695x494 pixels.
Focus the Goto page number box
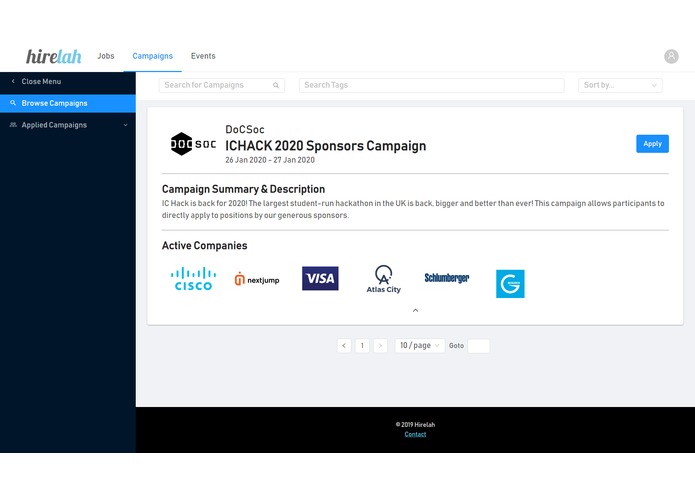click(x=479, y=346)
